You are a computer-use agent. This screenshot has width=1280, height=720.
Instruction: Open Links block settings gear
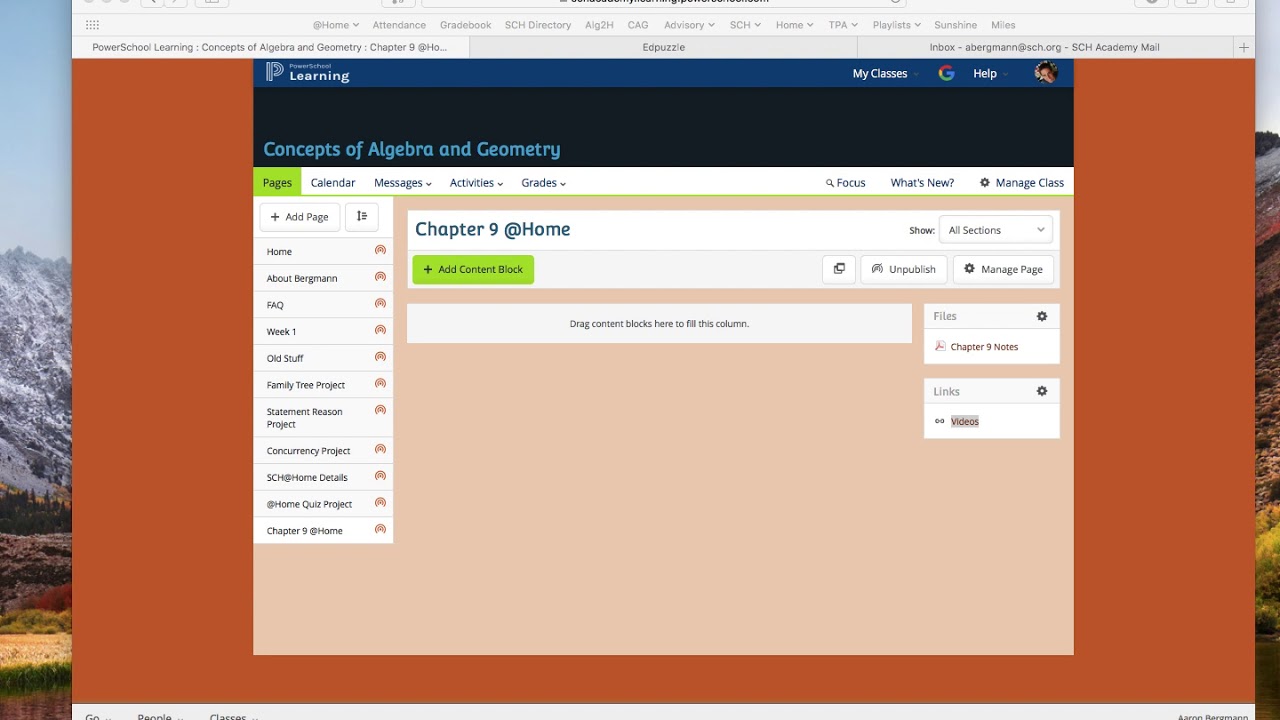1042,391
